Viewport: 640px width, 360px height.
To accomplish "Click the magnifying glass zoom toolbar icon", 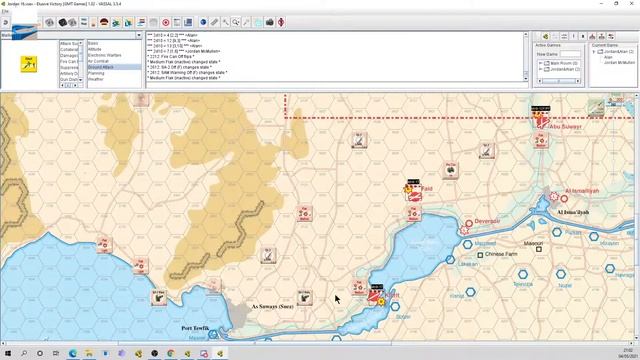I will coord(236,22).
